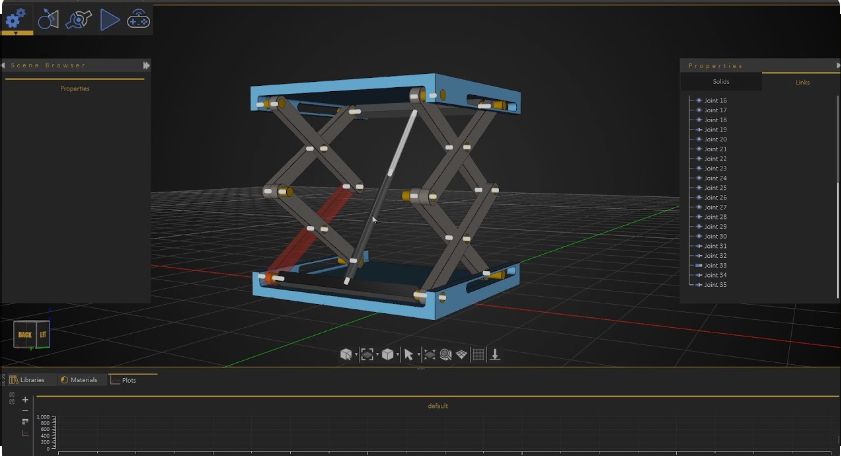Toggle the ground plane icon
This screenshot has height=456, width=841.
click(461, 354)
